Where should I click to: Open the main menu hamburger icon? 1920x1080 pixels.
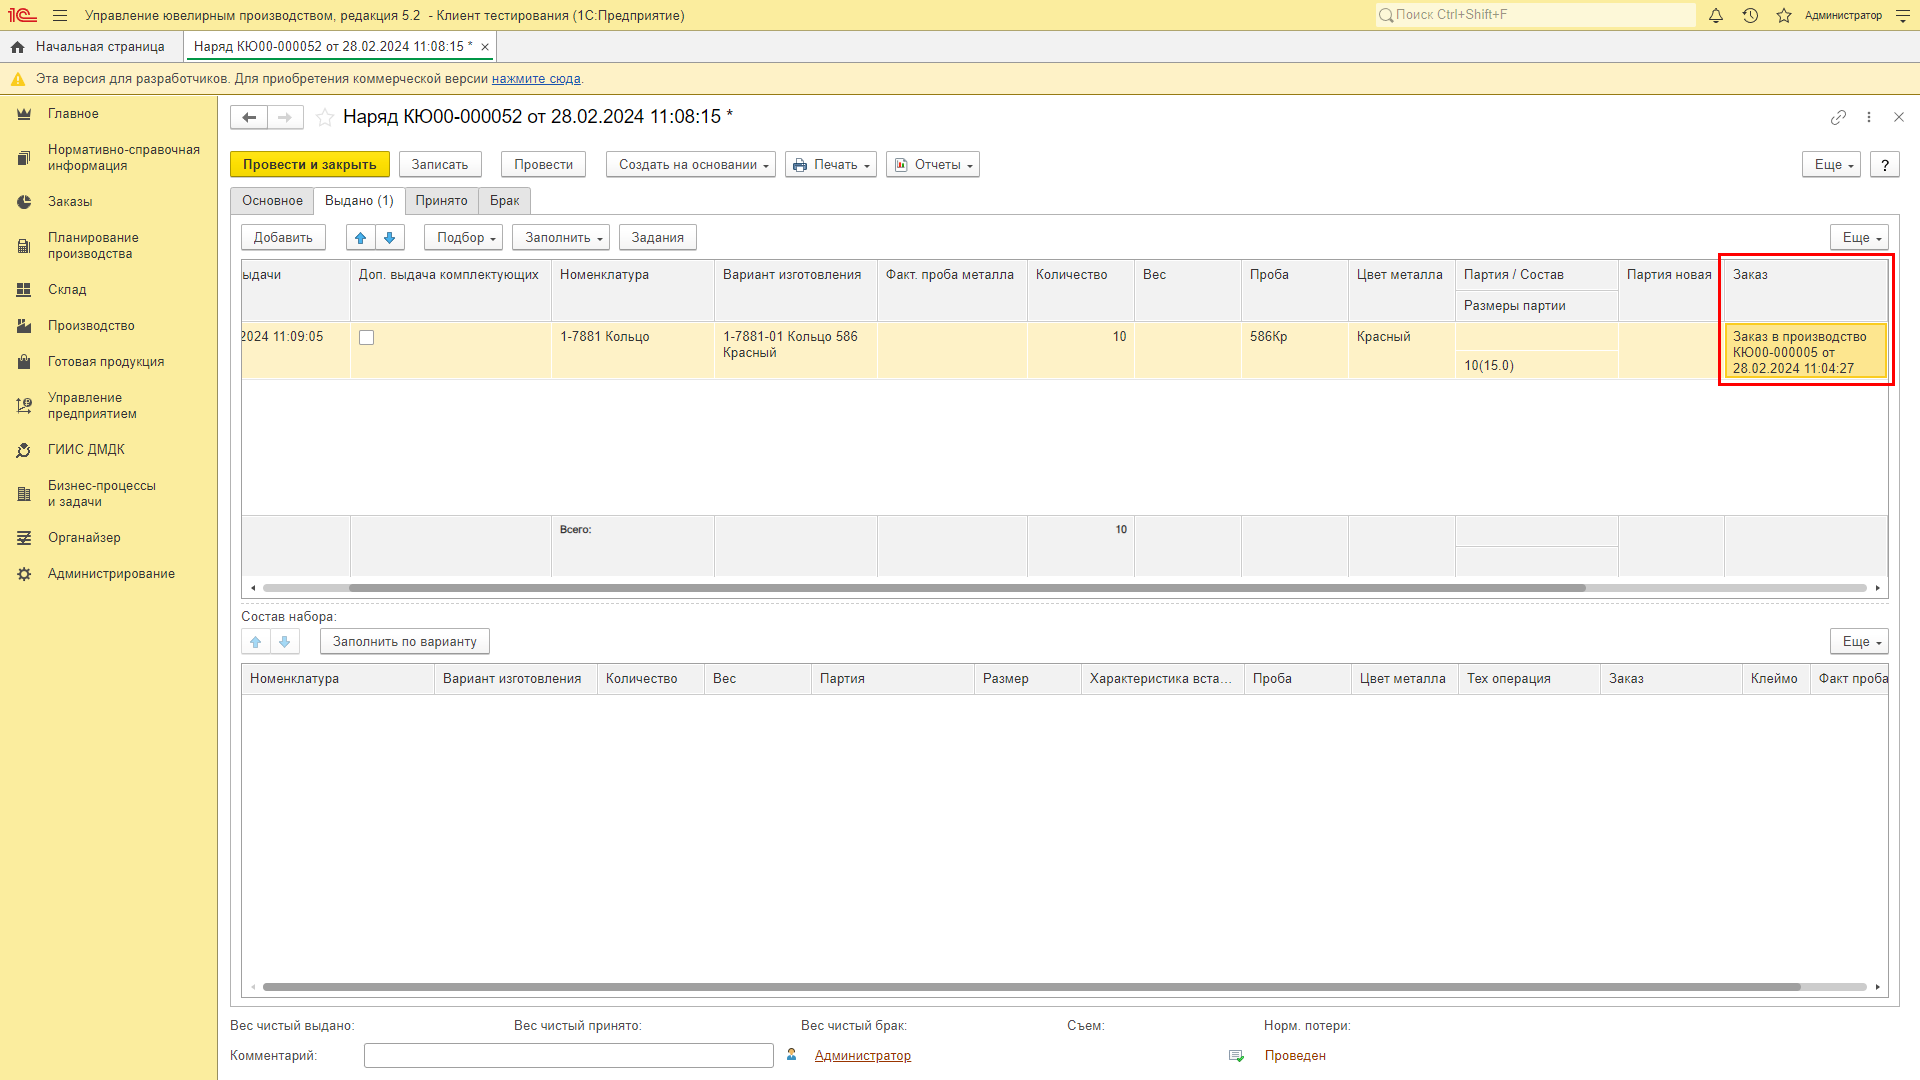coord(60,16)
